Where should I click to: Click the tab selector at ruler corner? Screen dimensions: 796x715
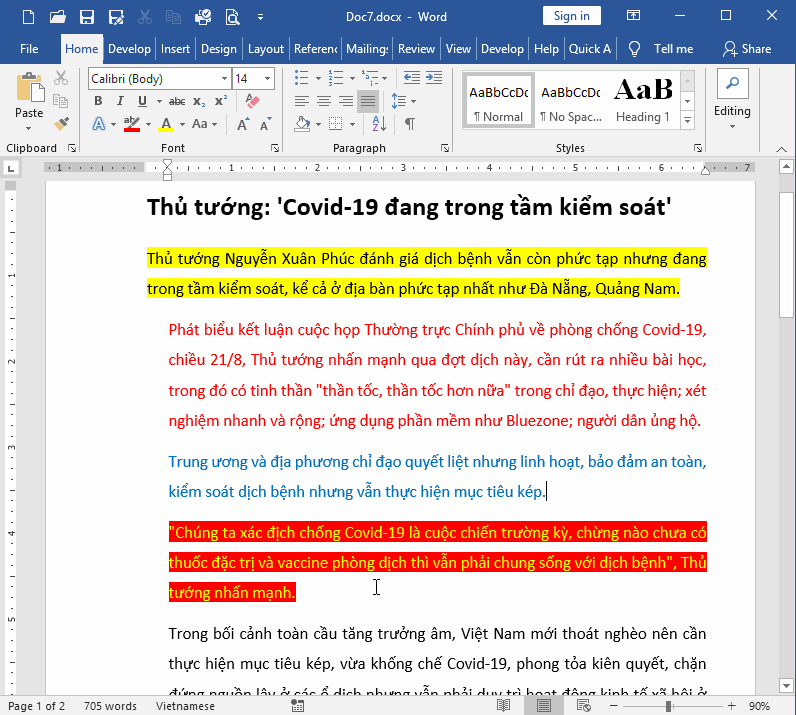[x=11, y=168]
